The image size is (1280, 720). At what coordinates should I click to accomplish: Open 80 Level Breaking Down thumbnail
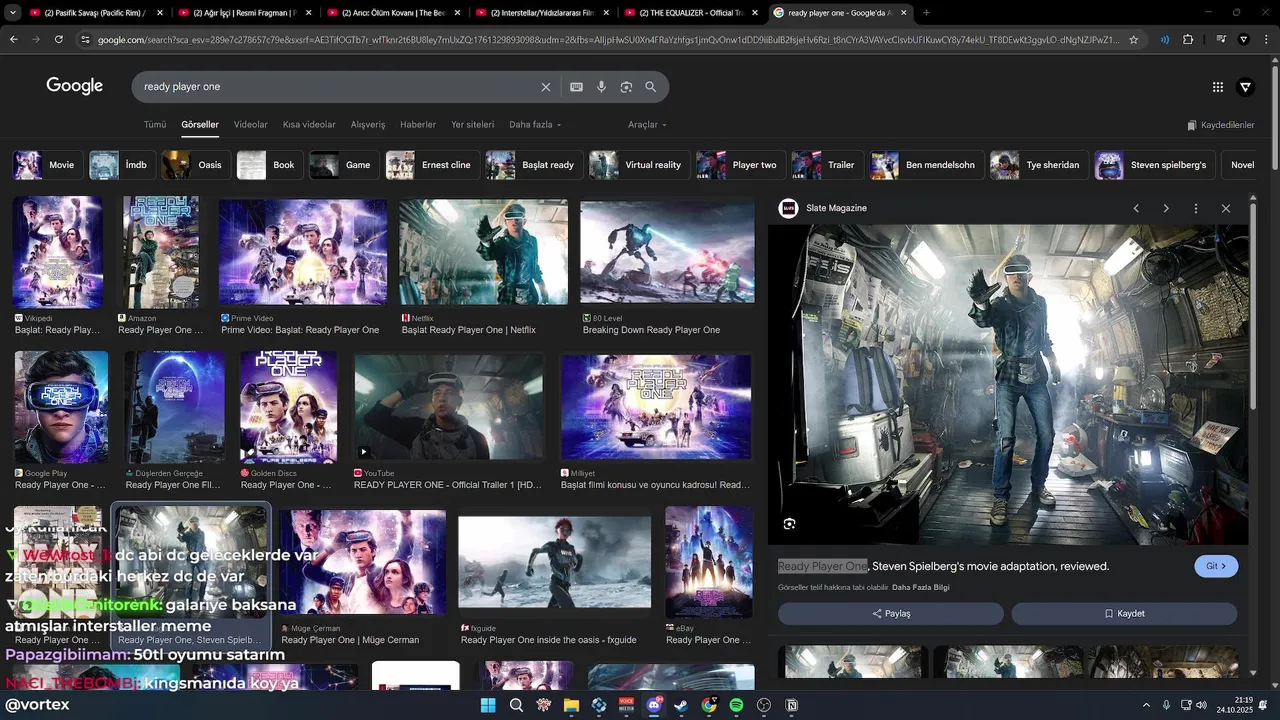pos(667,252)
